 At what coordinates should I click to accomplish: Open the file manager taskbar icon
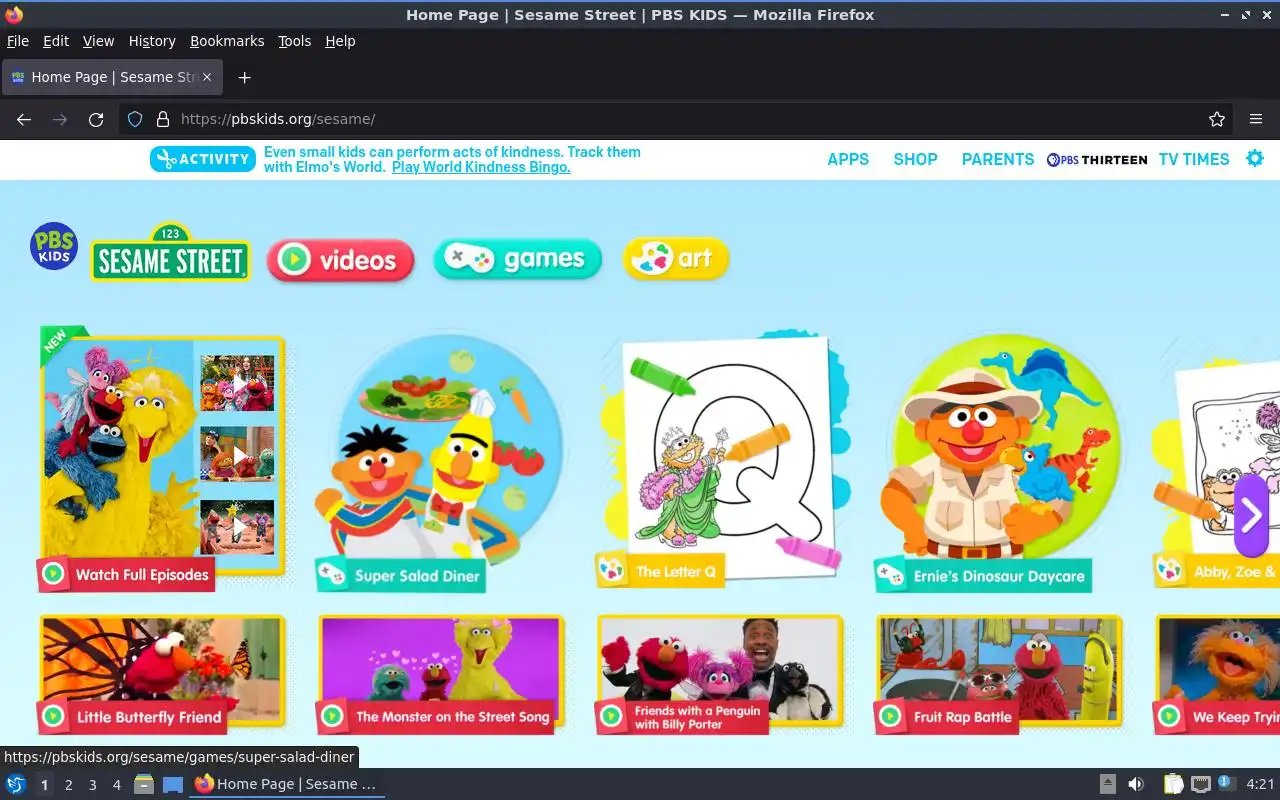(143, 784)
